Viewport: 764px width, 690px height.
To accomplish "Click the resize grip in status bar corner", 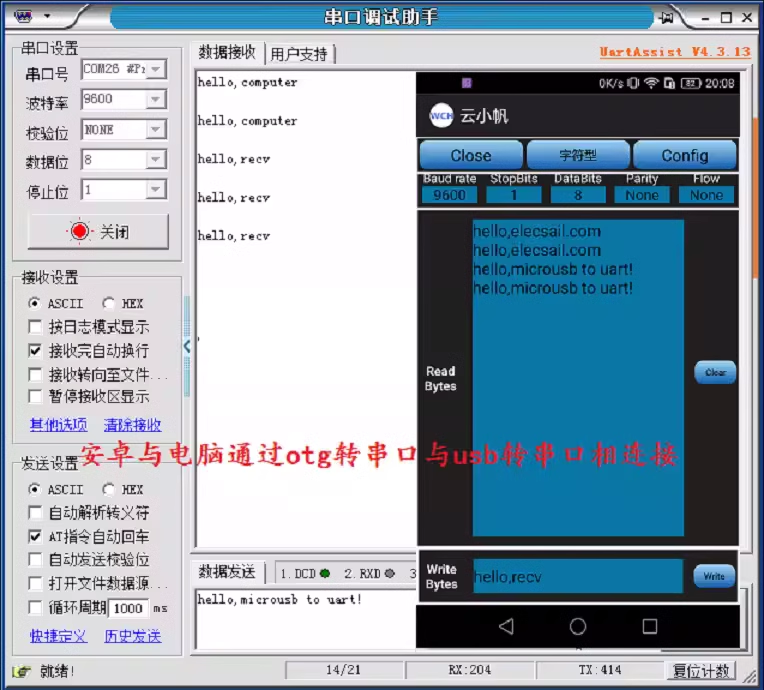I will (749, 675).
